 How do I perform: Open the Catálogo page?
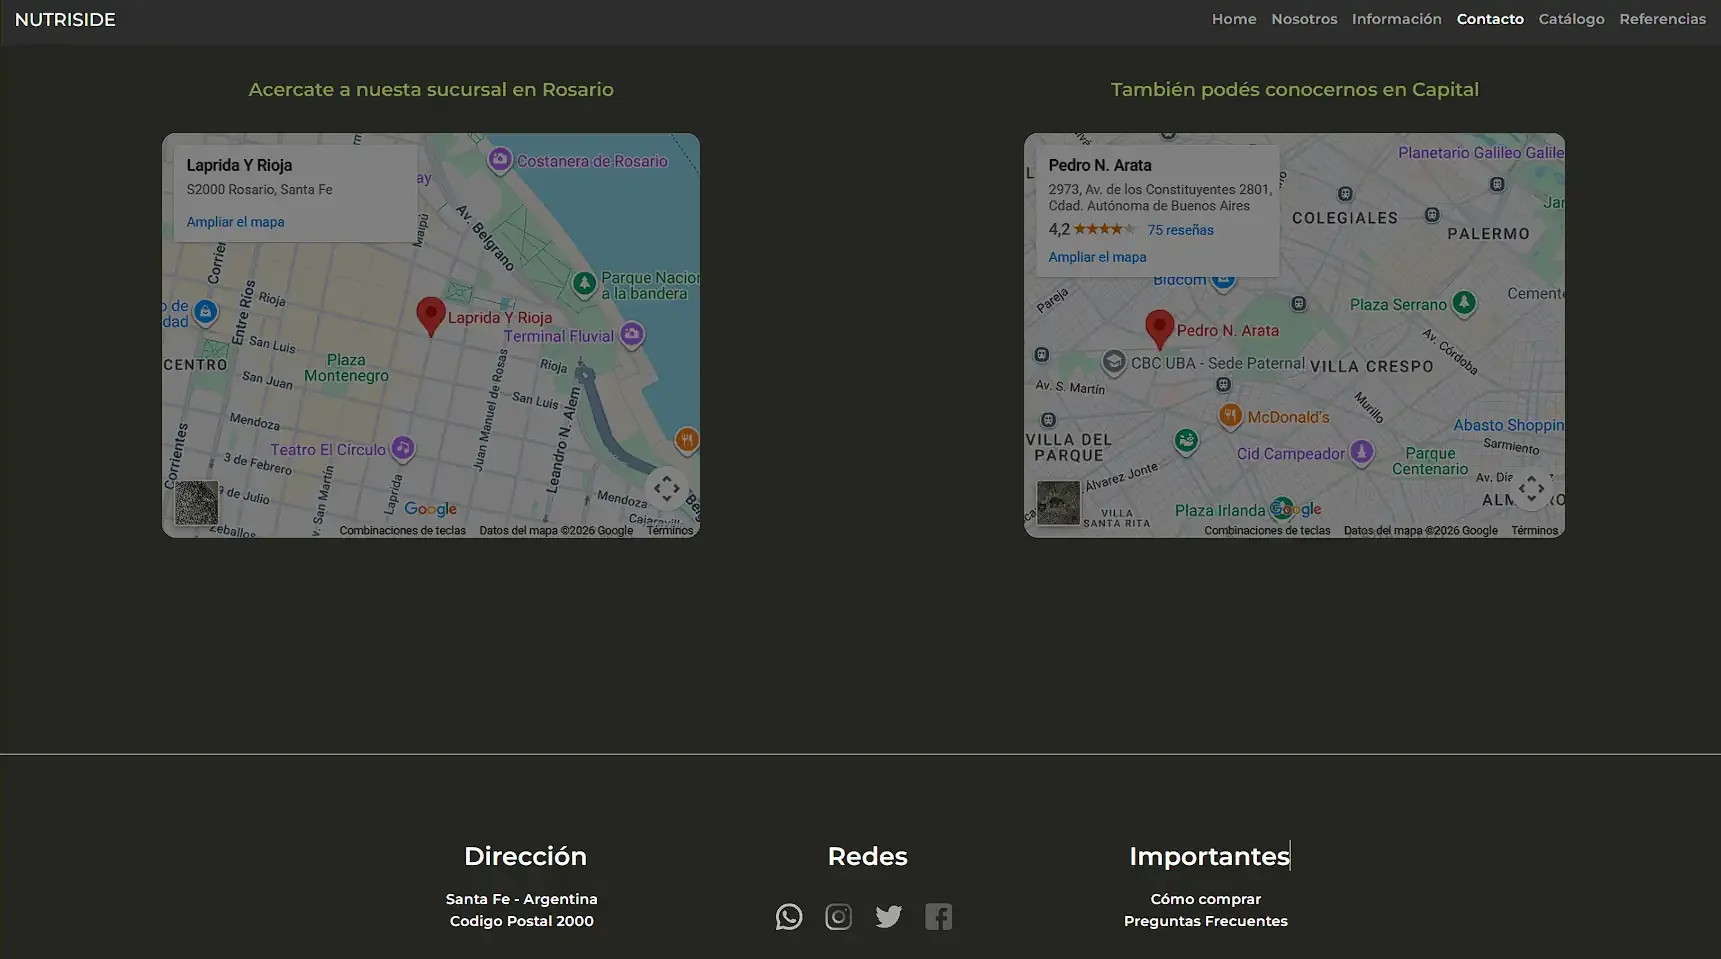1571,19
